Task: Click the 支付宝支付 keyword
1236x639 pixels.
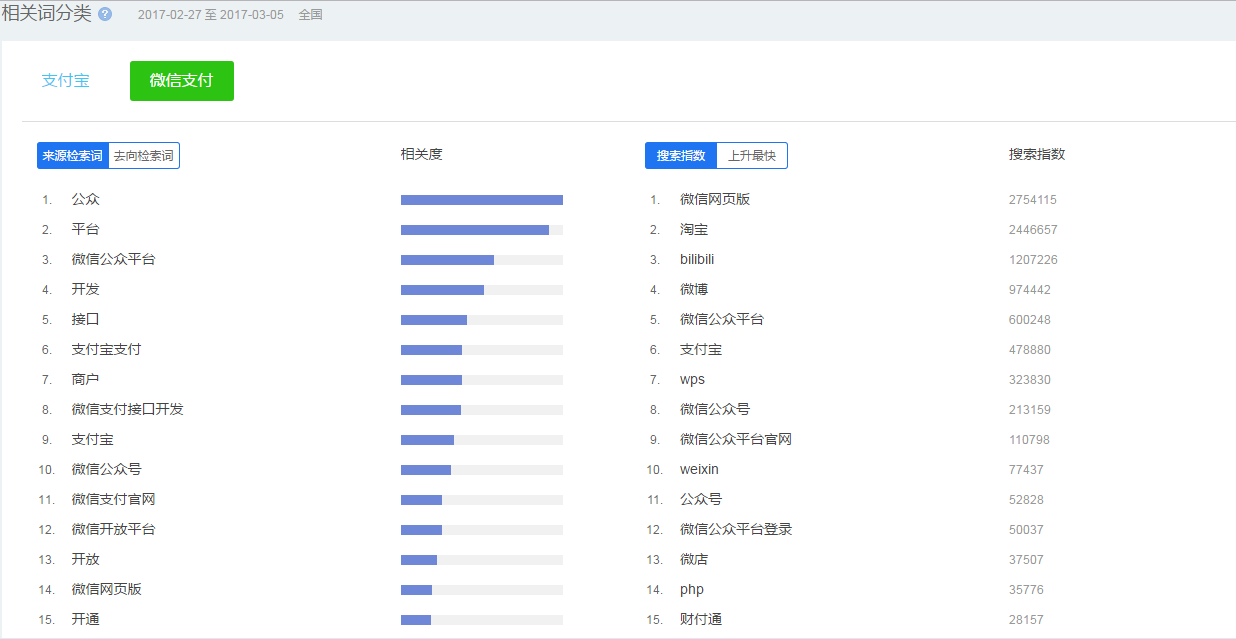Action: [x=107, y=350]
